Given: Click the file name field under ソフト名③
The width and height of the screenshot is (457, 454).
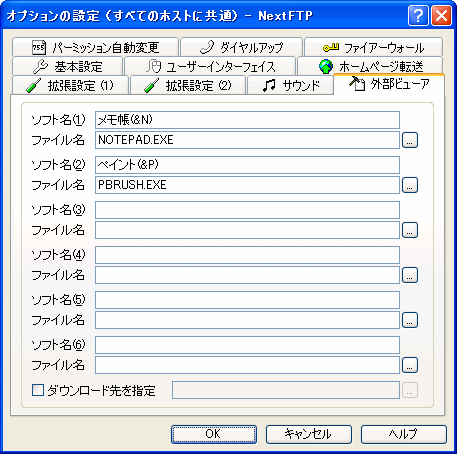Looking at the screenshot, I should tap(247, 230).
